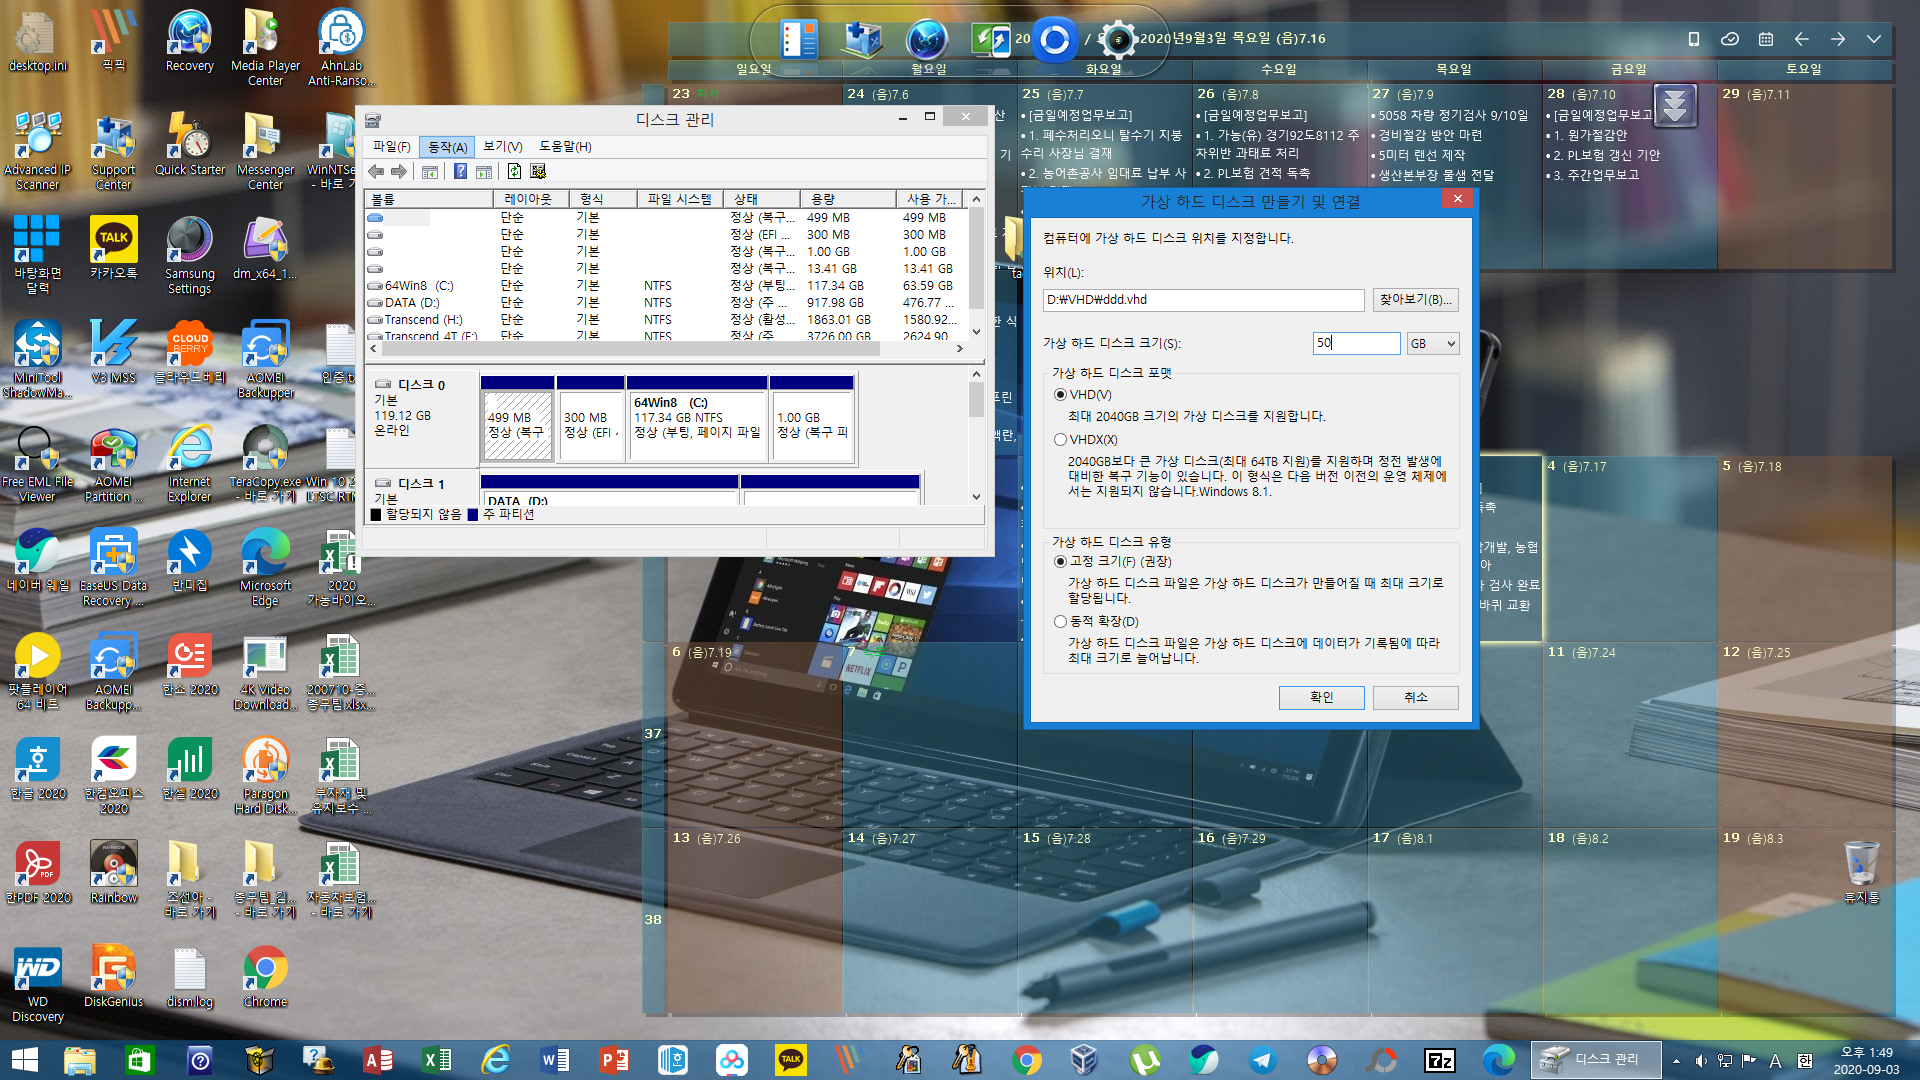
Task: Select the VHD(V) format radio button
Action: point(1060,394)
